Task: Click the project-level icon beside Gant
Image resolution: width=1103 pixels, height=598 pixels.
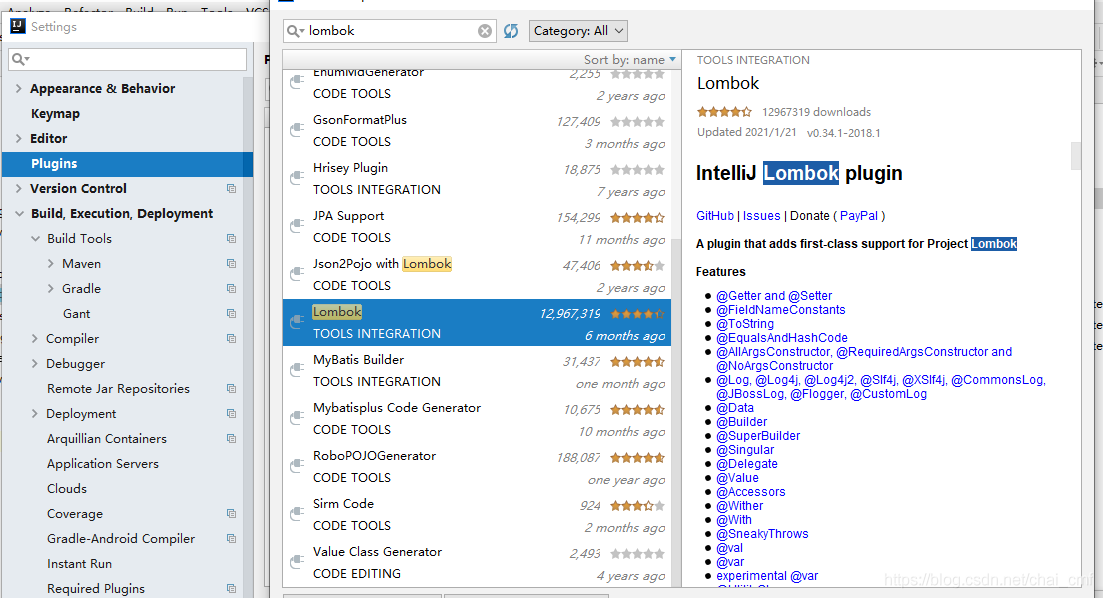Action: [x=231, y=314]
